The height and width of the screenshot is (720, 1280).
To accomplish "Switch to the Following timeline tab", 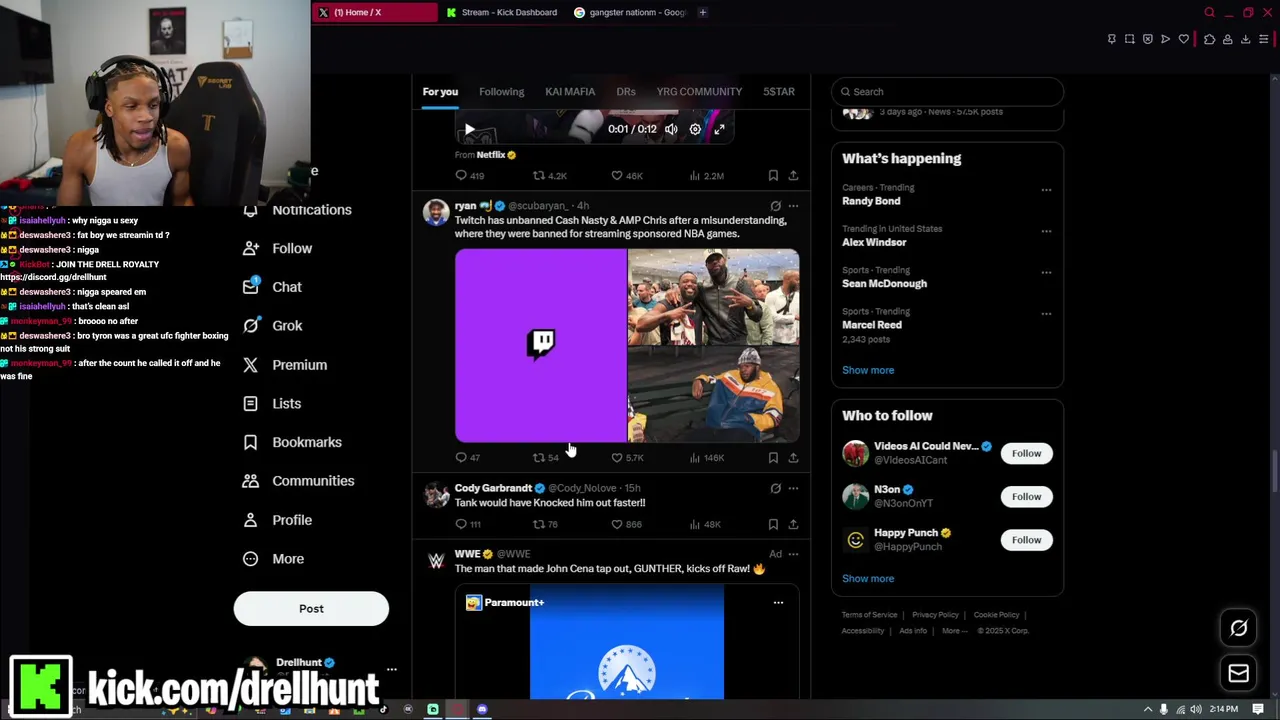I will pyautogui.click(x=501, y=91).
